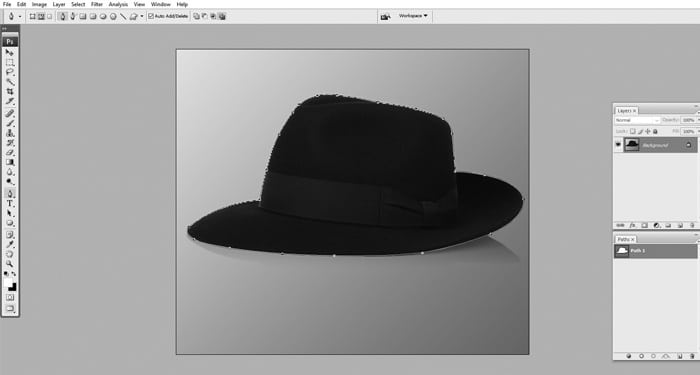
Task: Select the Rectangular Marquee tool
Action: [x=9, y=62]
